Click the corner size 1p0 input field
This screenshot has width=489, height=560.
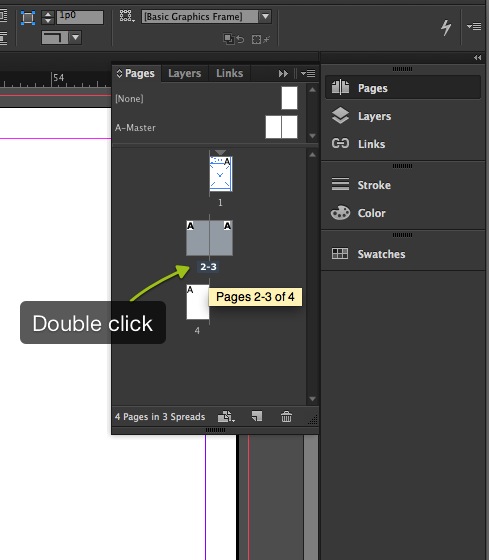click(80, 17)
